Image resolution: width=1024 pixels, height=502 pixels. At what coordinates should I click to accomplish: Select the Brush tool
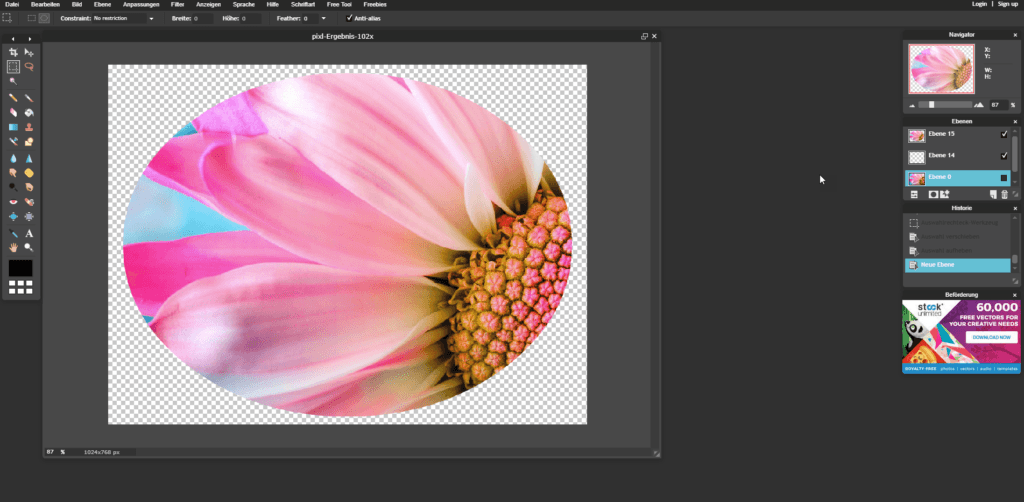(29, 98)
